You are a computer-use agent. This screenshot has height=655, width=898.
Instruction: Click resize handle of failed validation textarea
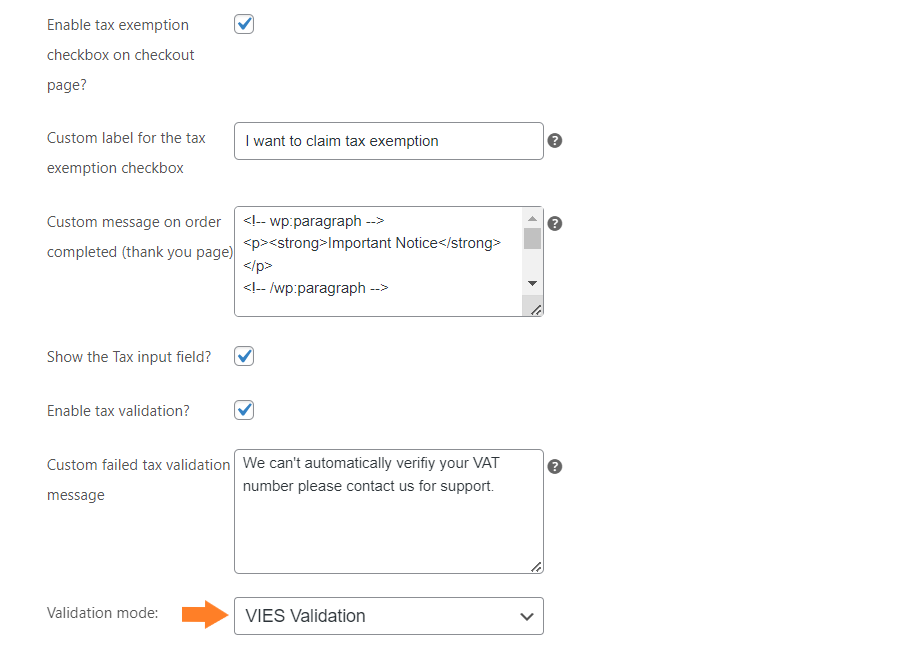point(535,567)
